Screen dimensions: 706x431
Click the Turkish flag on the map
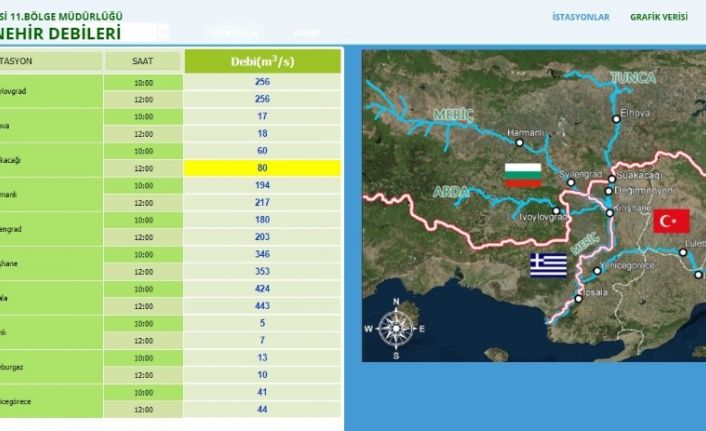(671, 221)
